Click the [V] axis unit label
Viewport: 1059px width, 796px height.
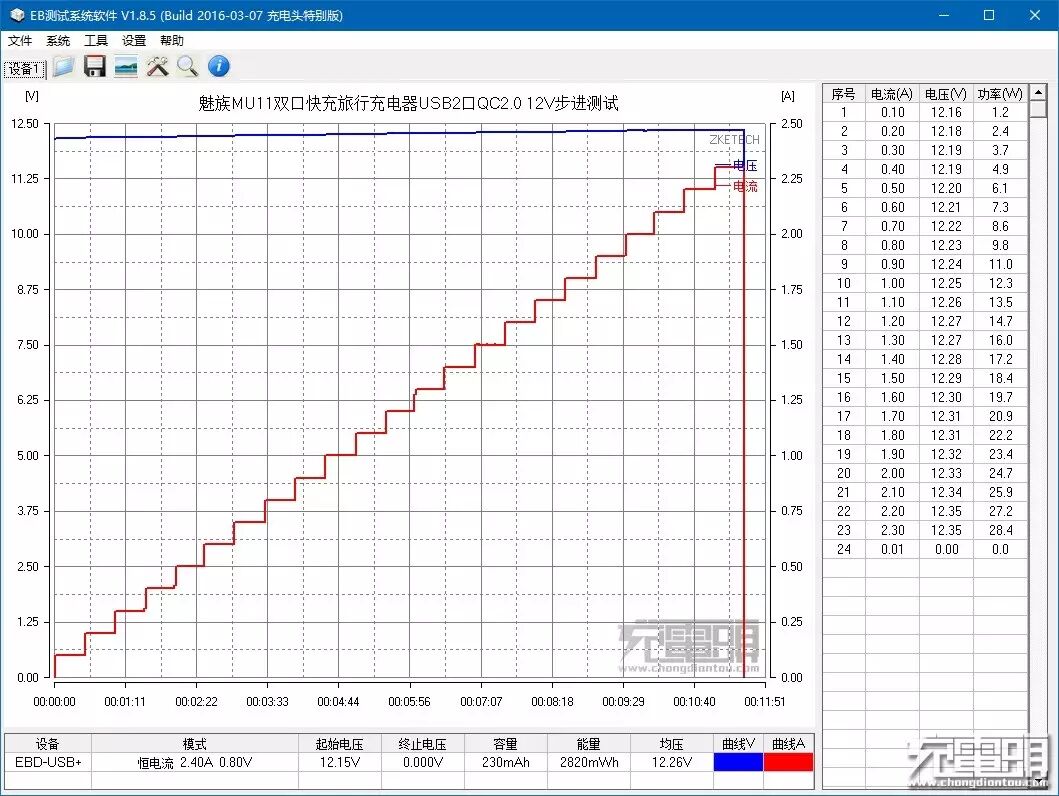(x=32, y=96)
